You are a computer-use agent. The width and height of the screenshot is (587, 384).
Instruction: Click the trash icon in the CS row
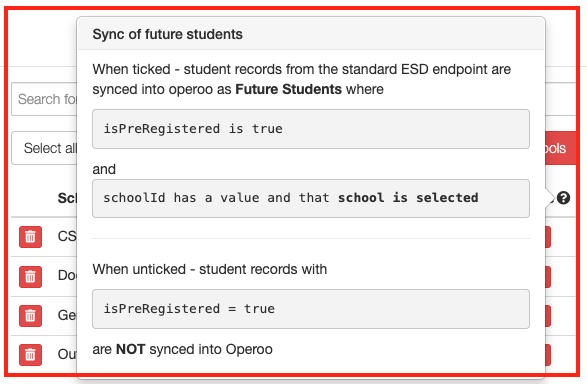coord(30,237)
